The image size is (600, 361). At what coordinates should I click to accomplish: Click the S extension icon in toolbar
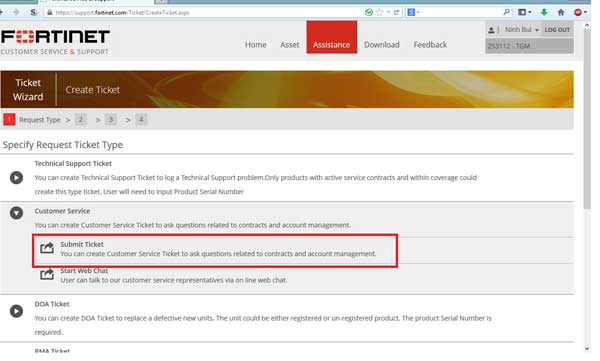(34, 12)
